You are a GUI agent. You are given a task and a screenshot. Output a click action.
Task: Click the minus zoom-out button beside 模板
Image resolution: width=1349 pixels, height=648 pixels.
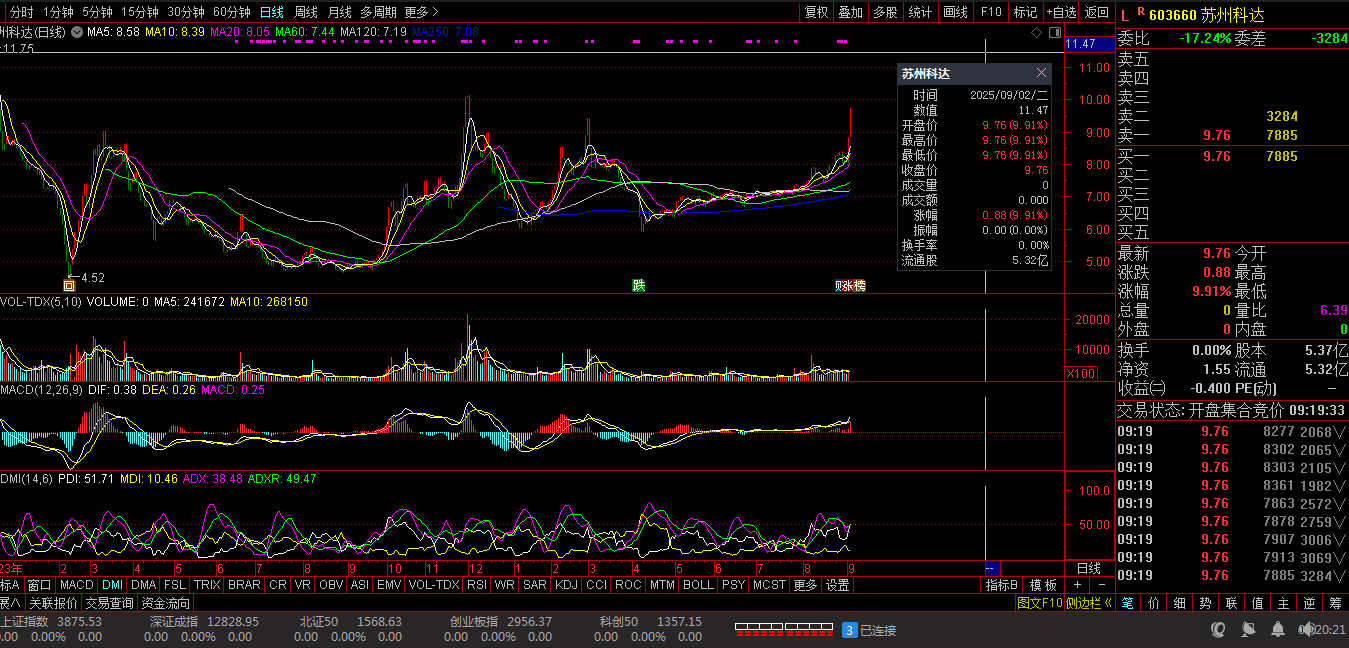click(1101, 585)
